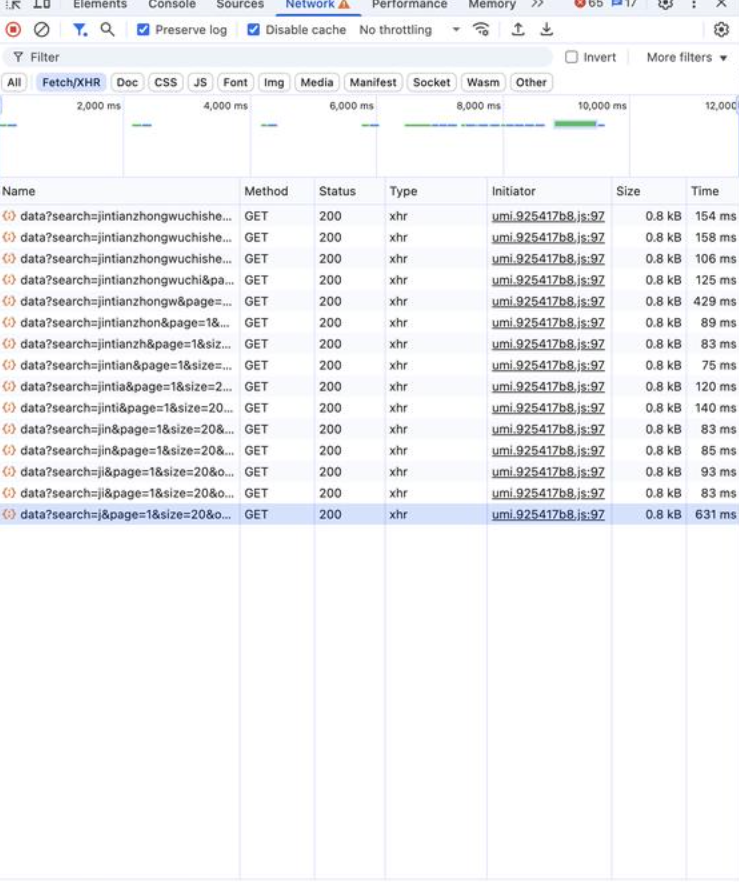Enable the Invert filter checkbox
This screenshot has height=882, width=739.
tap(572, 57)
